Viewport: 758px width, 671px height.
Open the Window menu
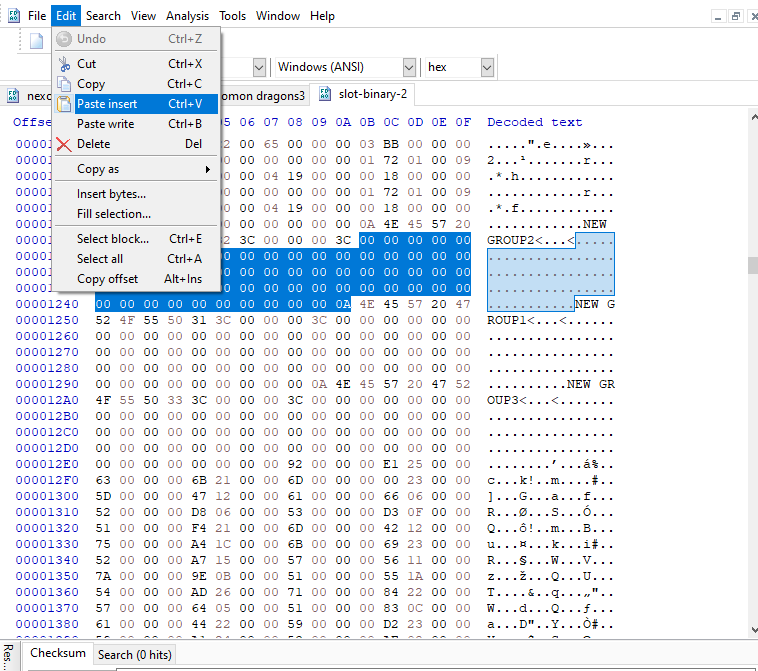(278, 16)
